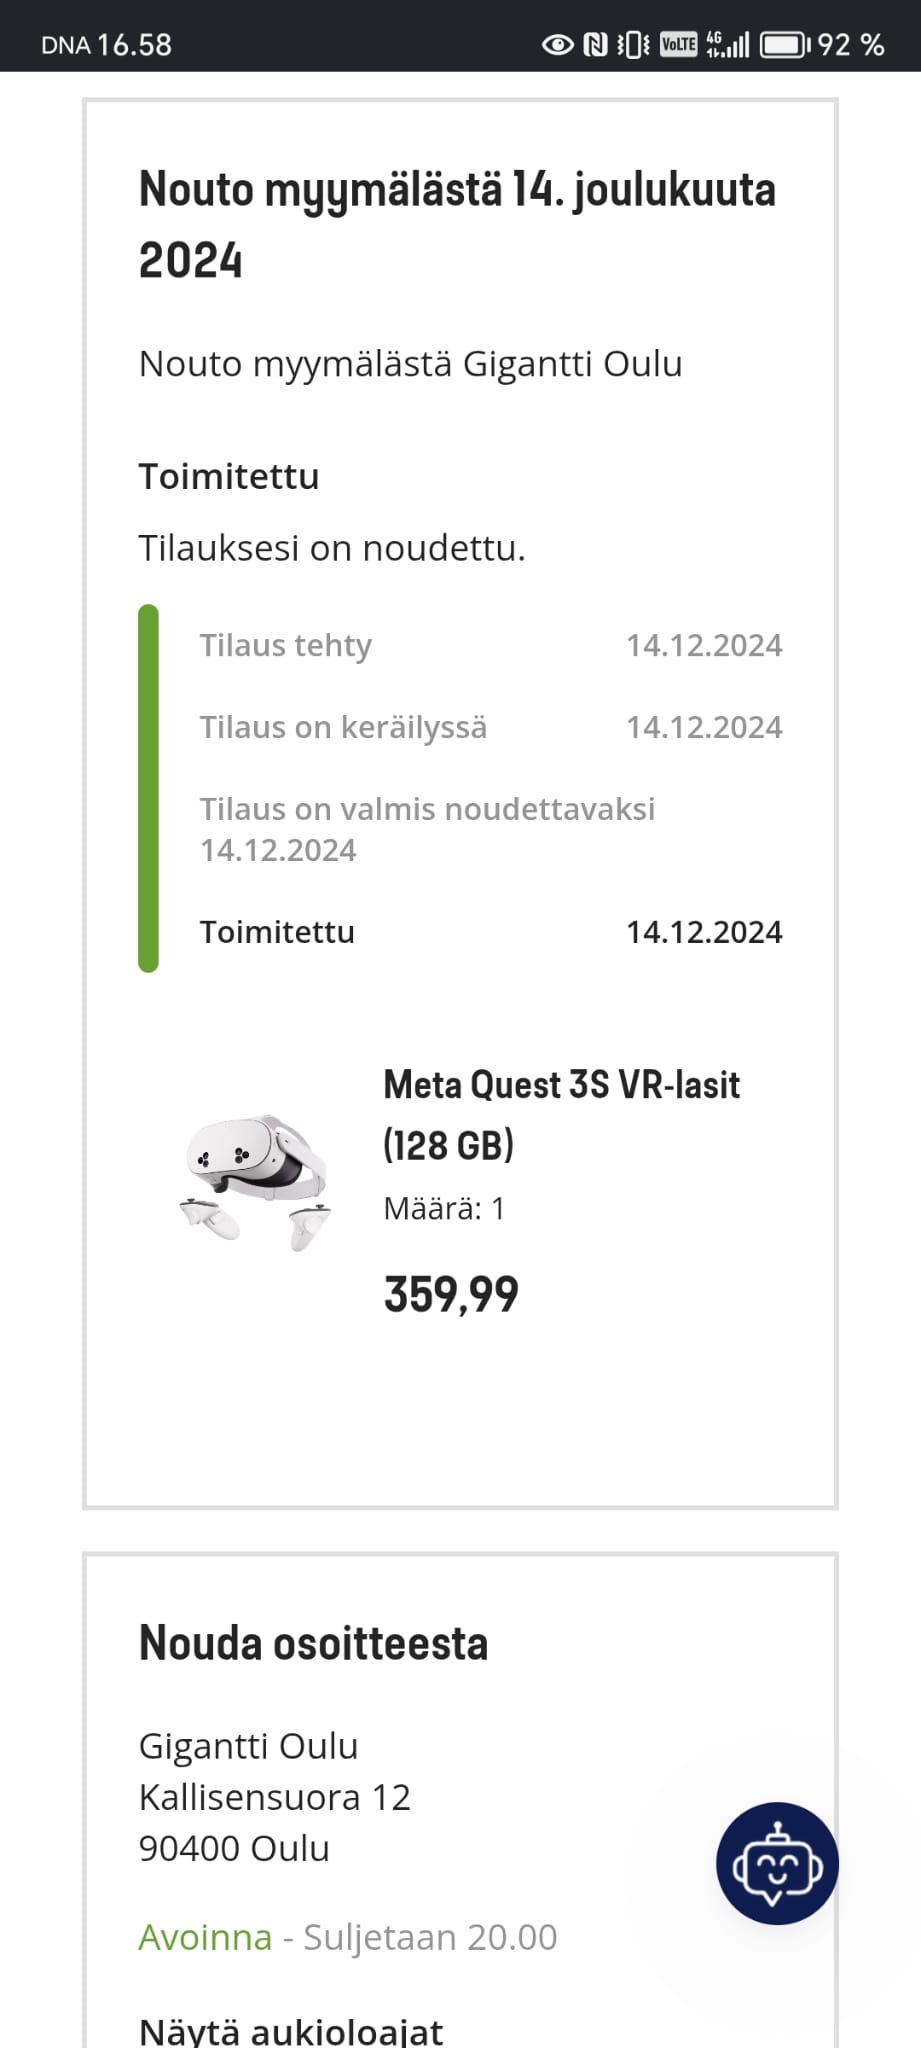Open Meta Quest 3S VR-lasit product title
Screen dimensions: 921x2048
(561, 1115)
